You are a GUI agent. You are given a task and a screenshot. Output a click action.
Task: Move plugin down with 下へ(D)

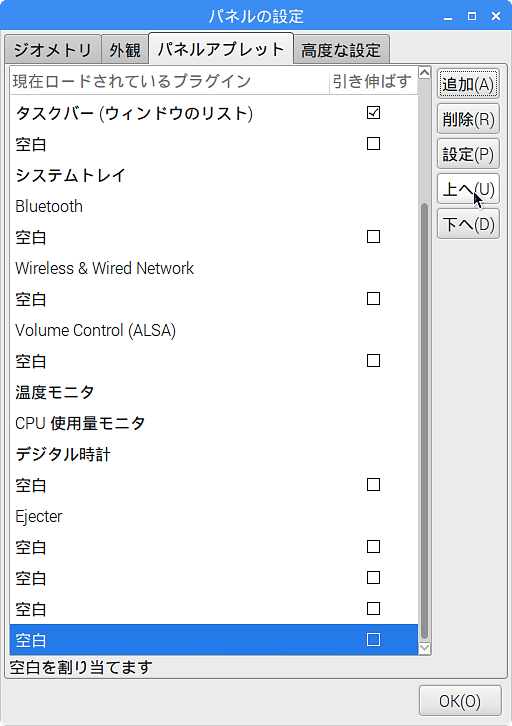[468, 224]
